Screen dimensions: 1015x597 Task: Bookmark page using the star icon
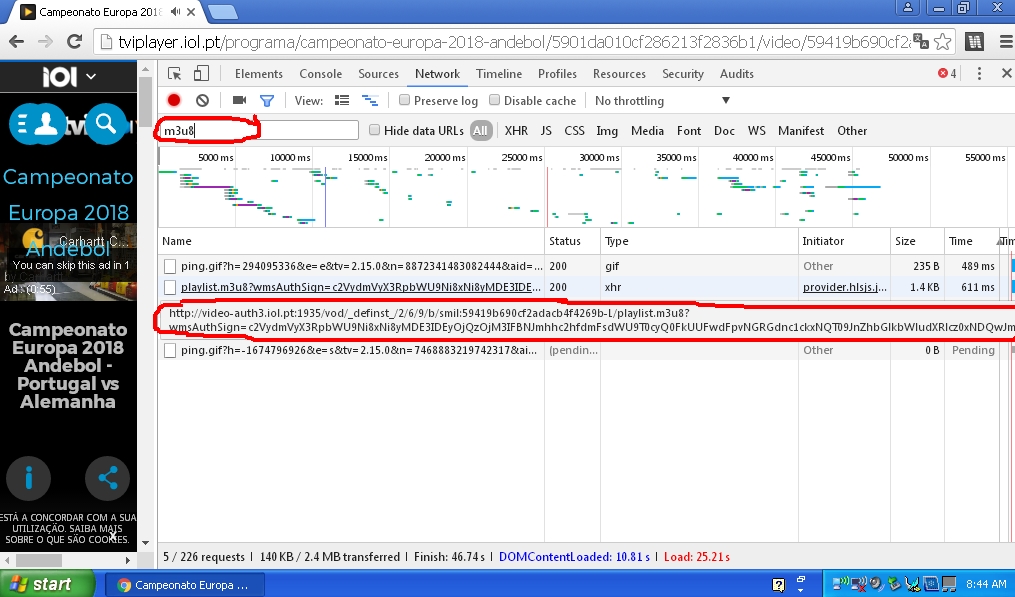(942, 42)
